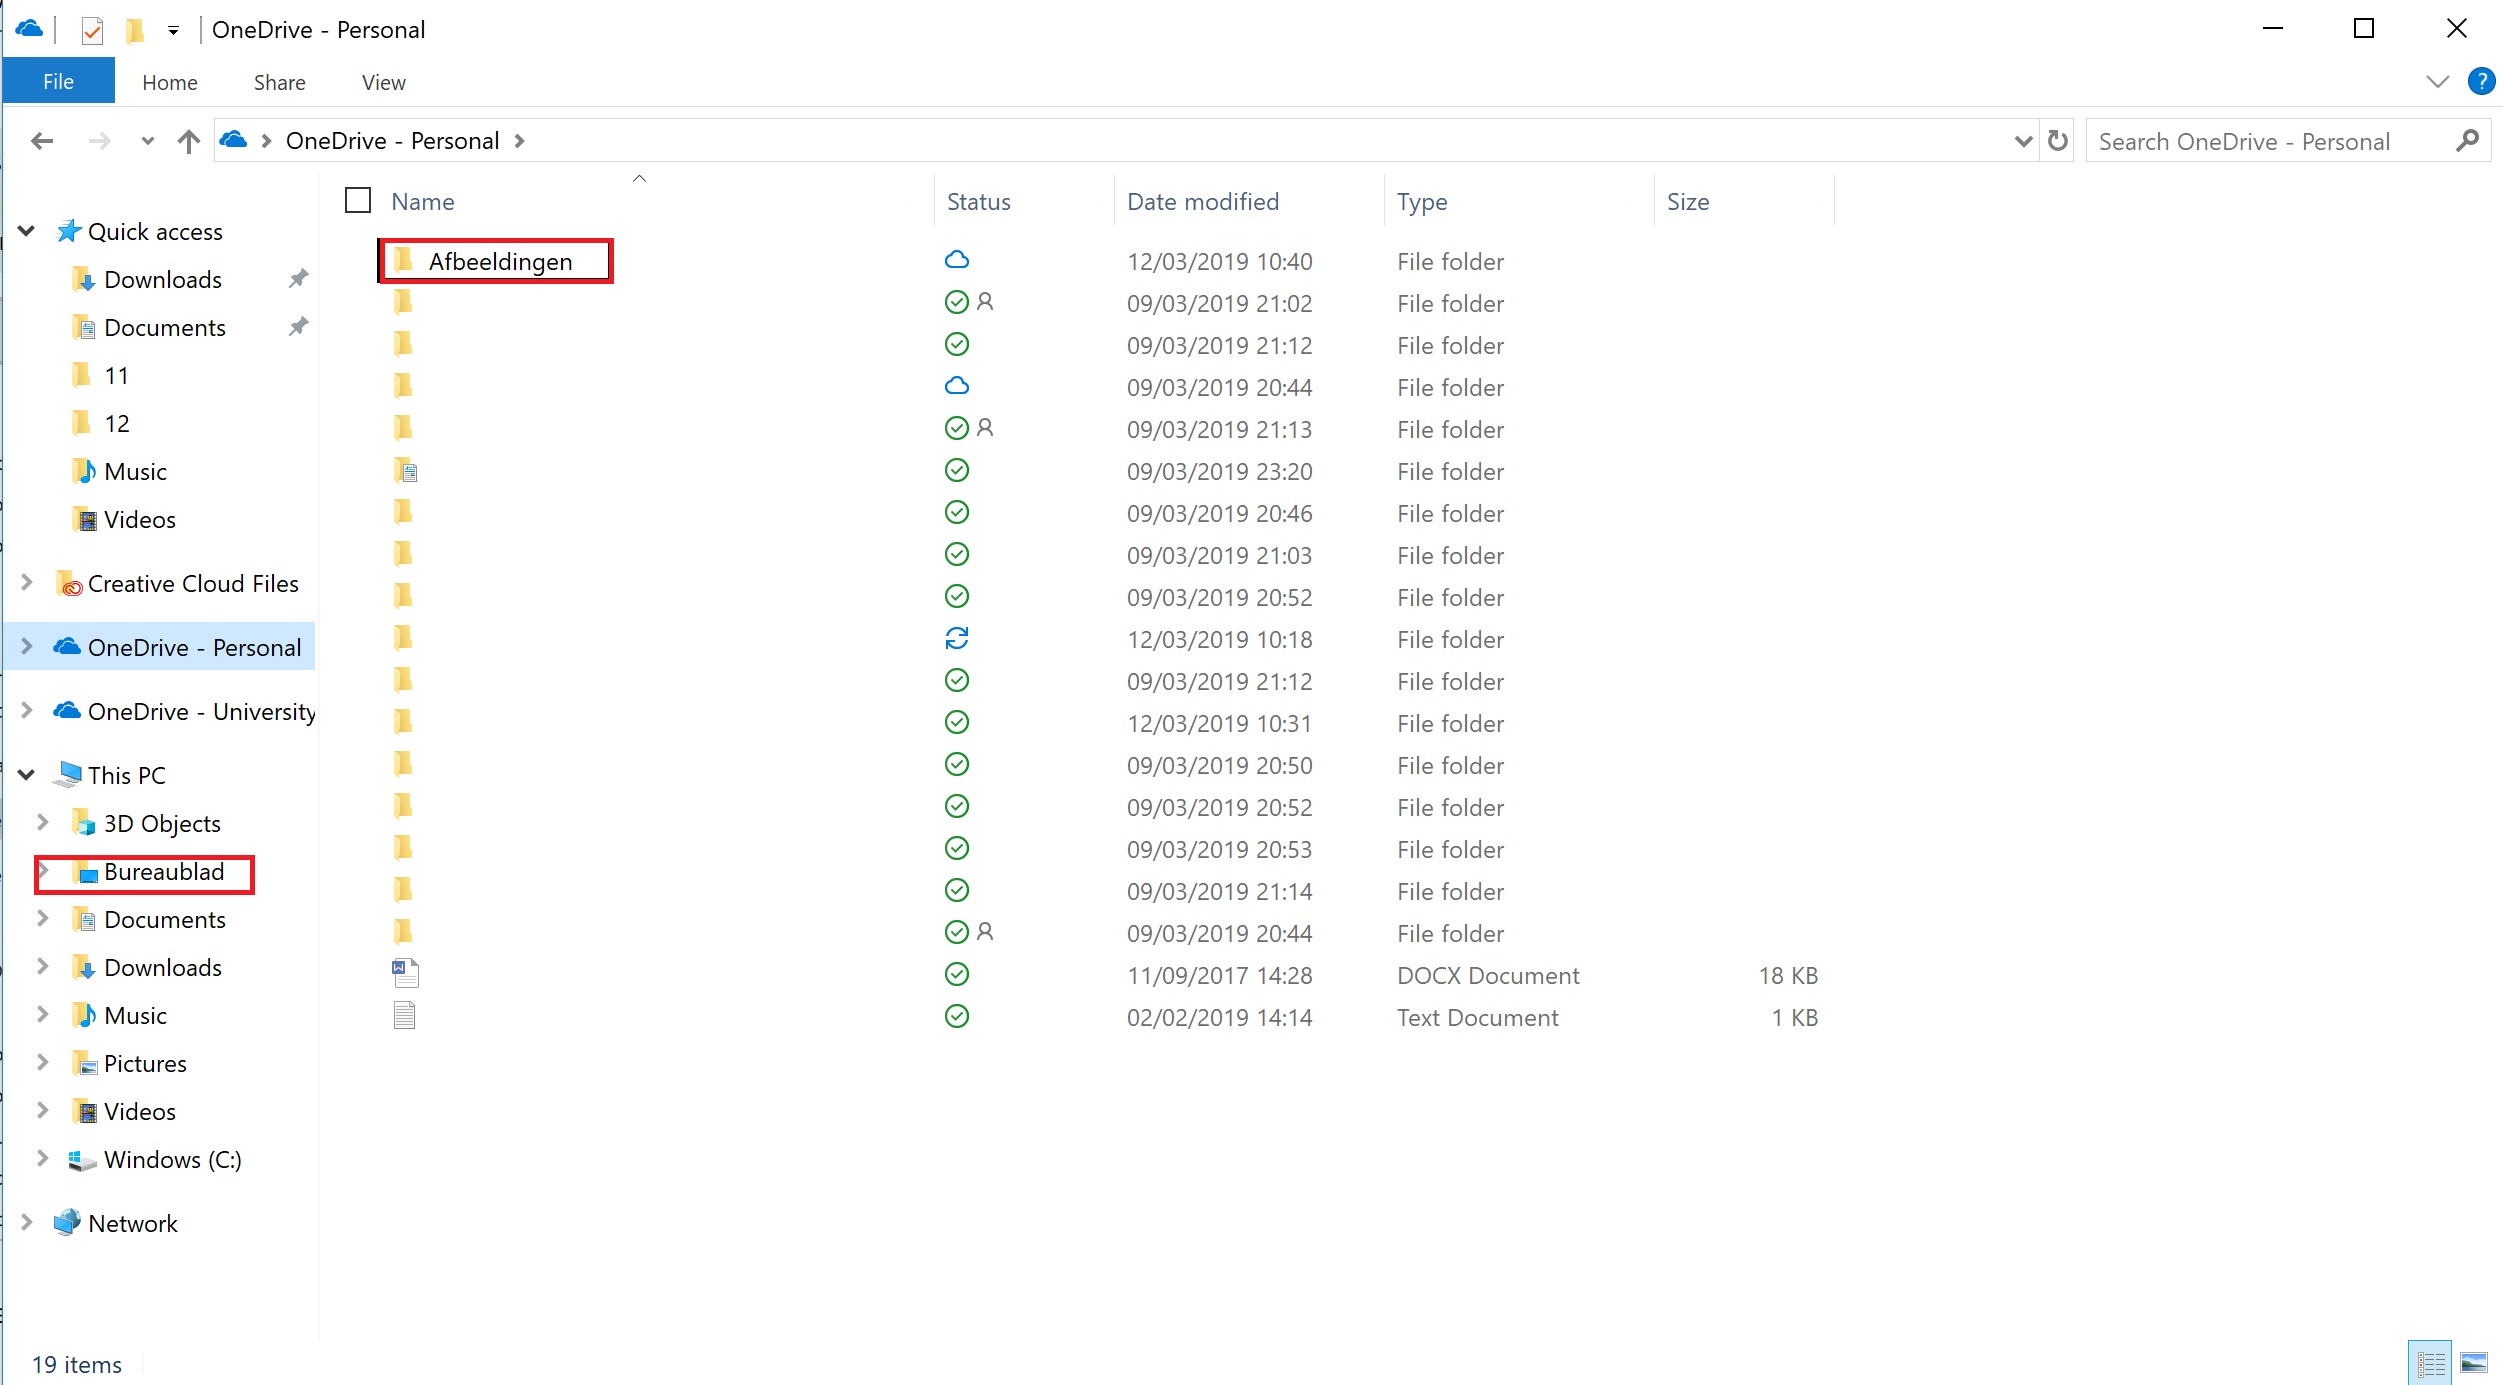Switch to large thumbnails view icon
The image size is (2503, 1385).
[2473, 1362]
